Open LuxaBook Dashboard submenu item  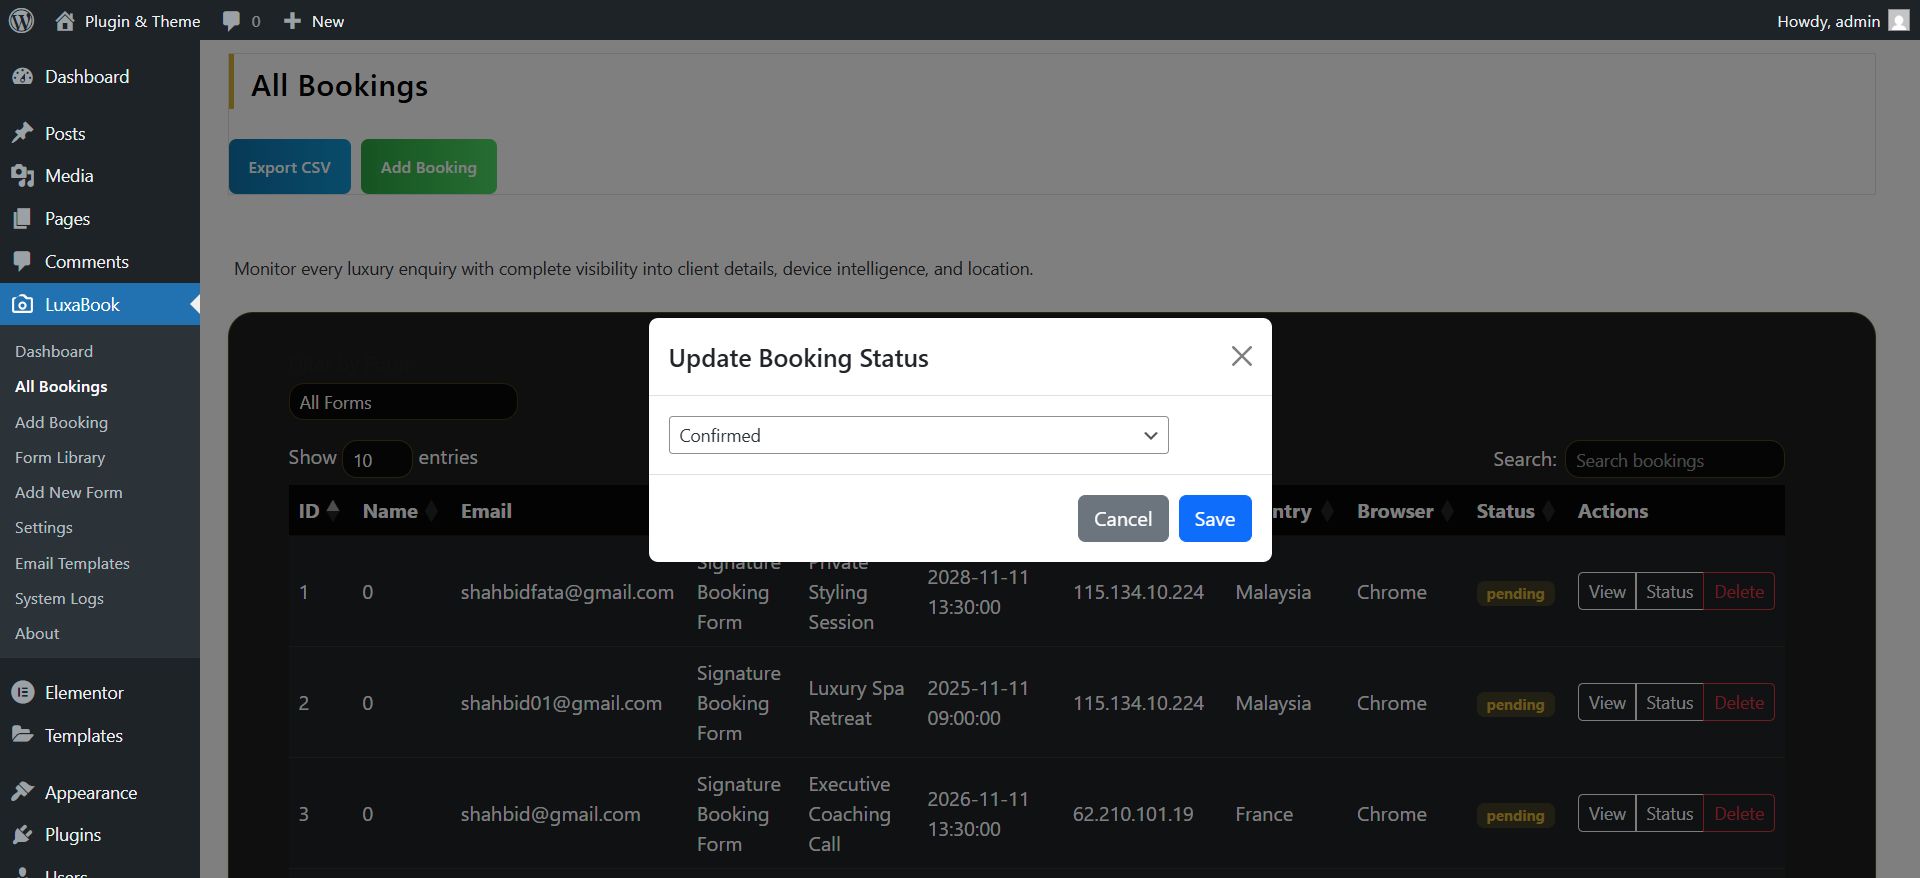point(54,352)
